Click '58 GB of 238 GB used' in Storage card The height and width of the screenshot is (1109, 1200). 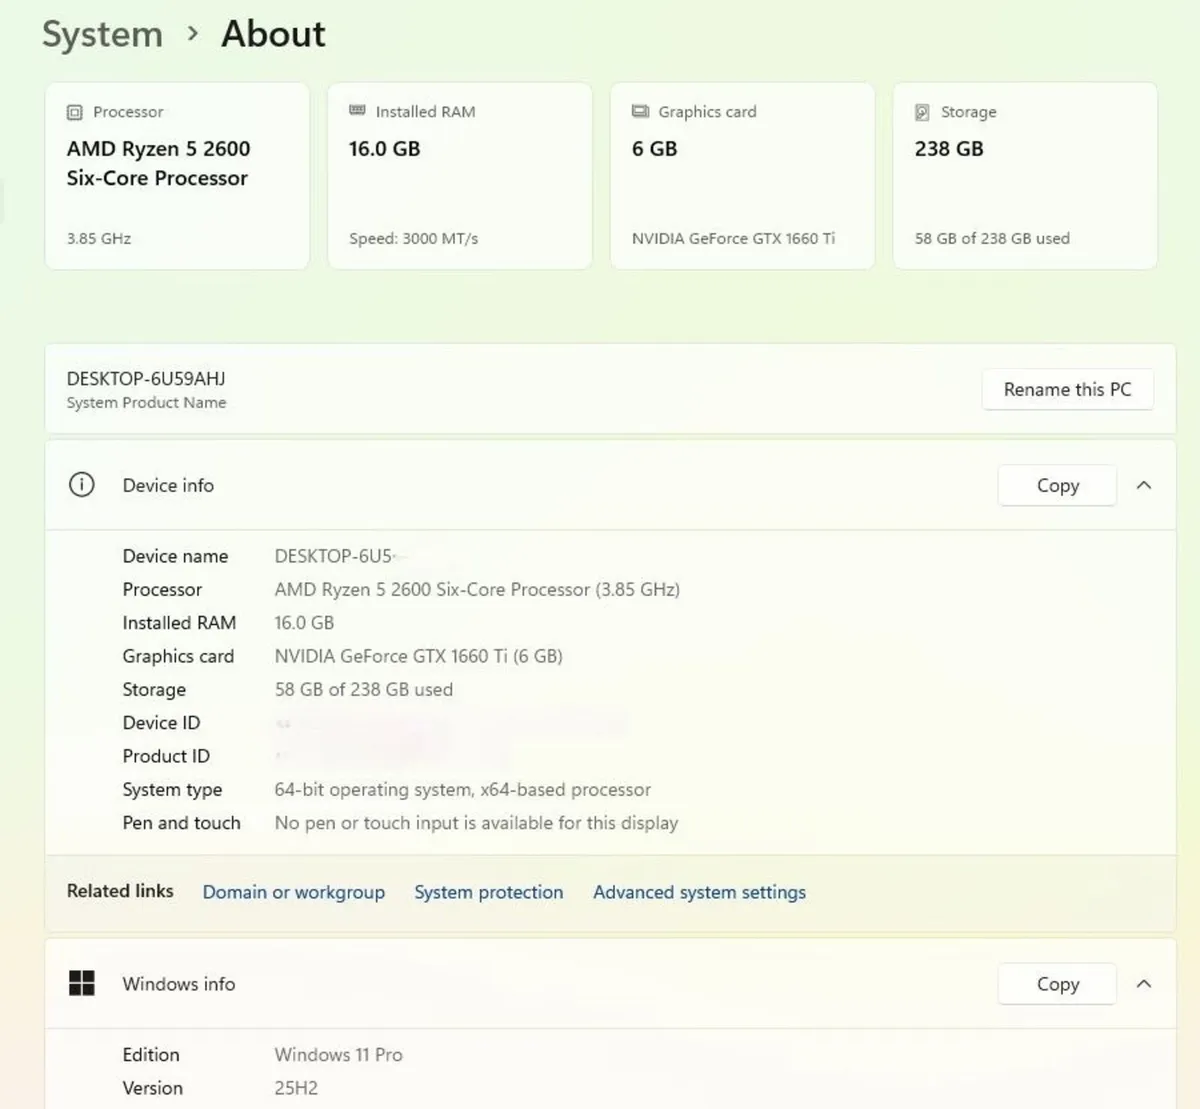click(992, 238)
